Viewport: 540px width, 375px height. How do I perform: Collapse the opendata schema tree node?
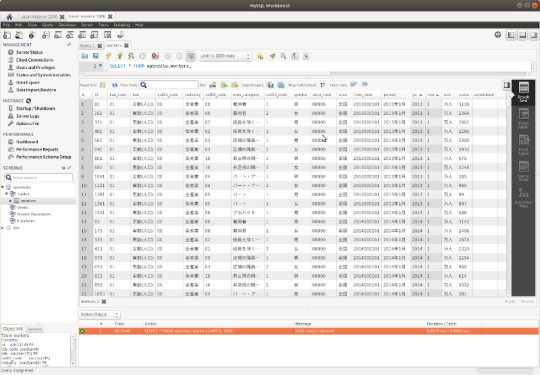(3, 187)
